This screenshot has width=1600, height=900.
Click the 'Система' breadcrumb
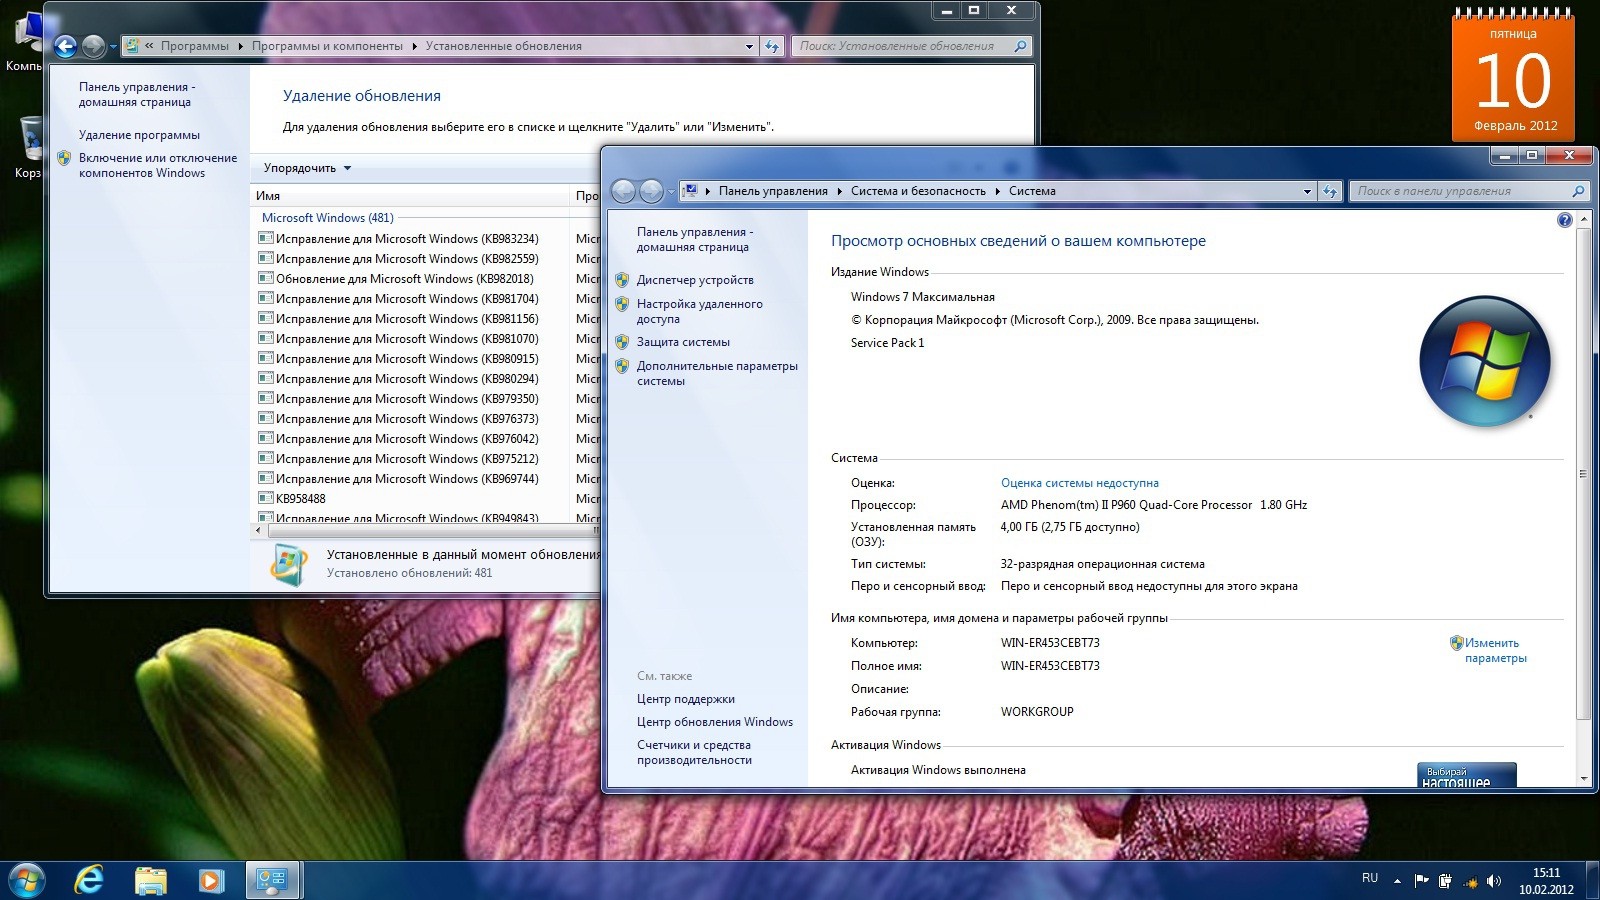coord(1032,191)
